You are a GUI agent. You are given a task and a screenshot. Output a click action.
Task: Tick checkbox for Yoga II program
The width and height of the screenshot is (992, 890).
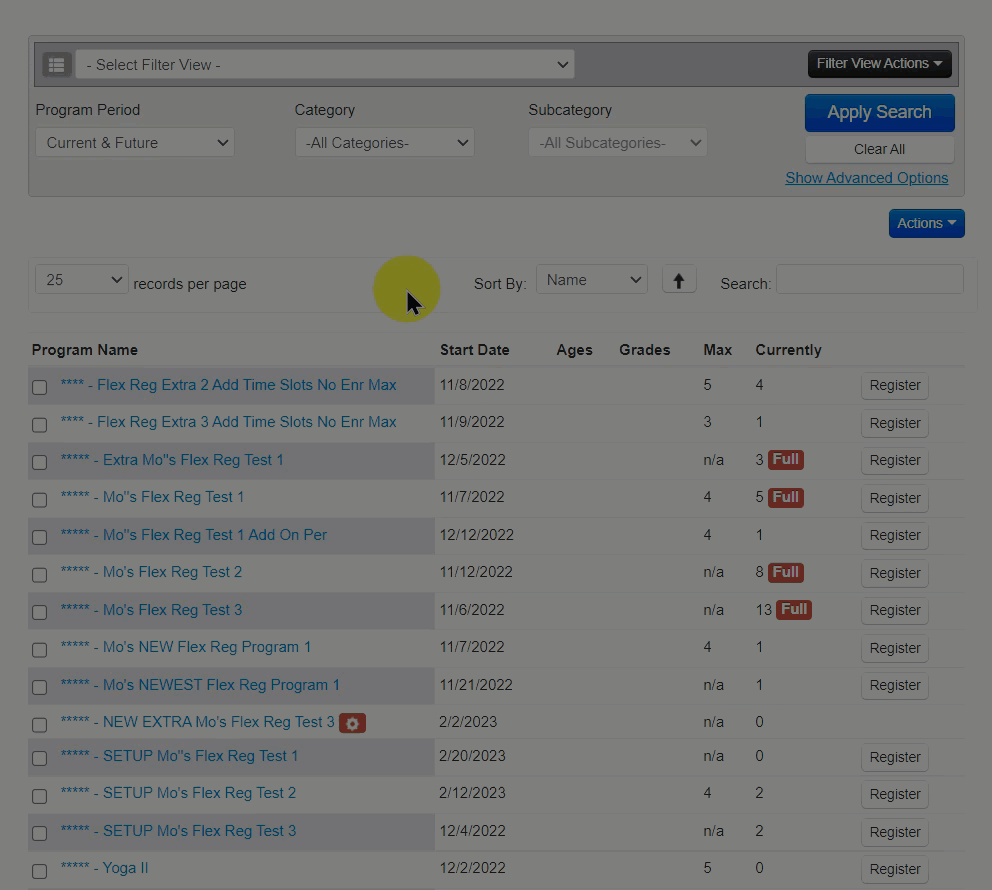click(40, 871)
